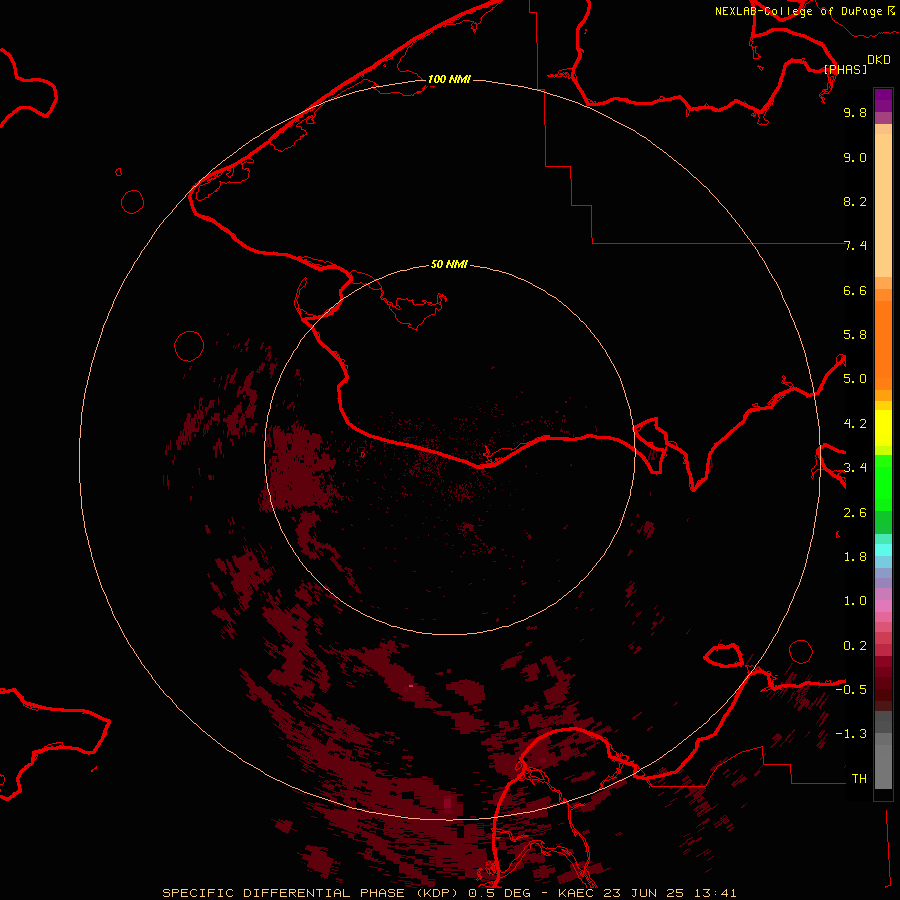Click the 100 NMI range ring label
Screen dimensions: 900x900
(449, 79)
